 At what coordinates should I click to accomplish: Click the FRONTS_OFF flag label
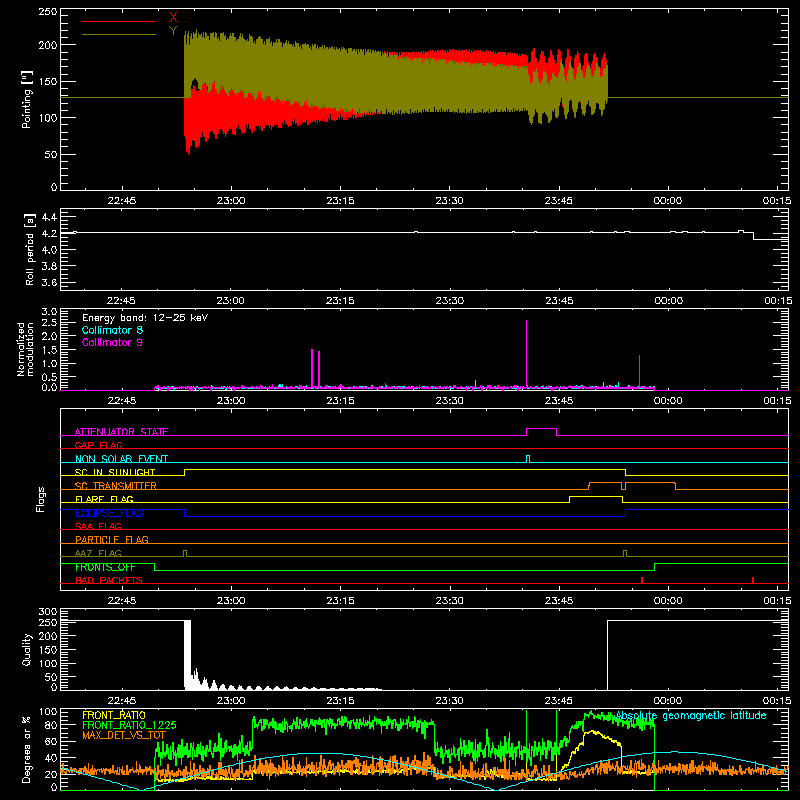[105, 567]
